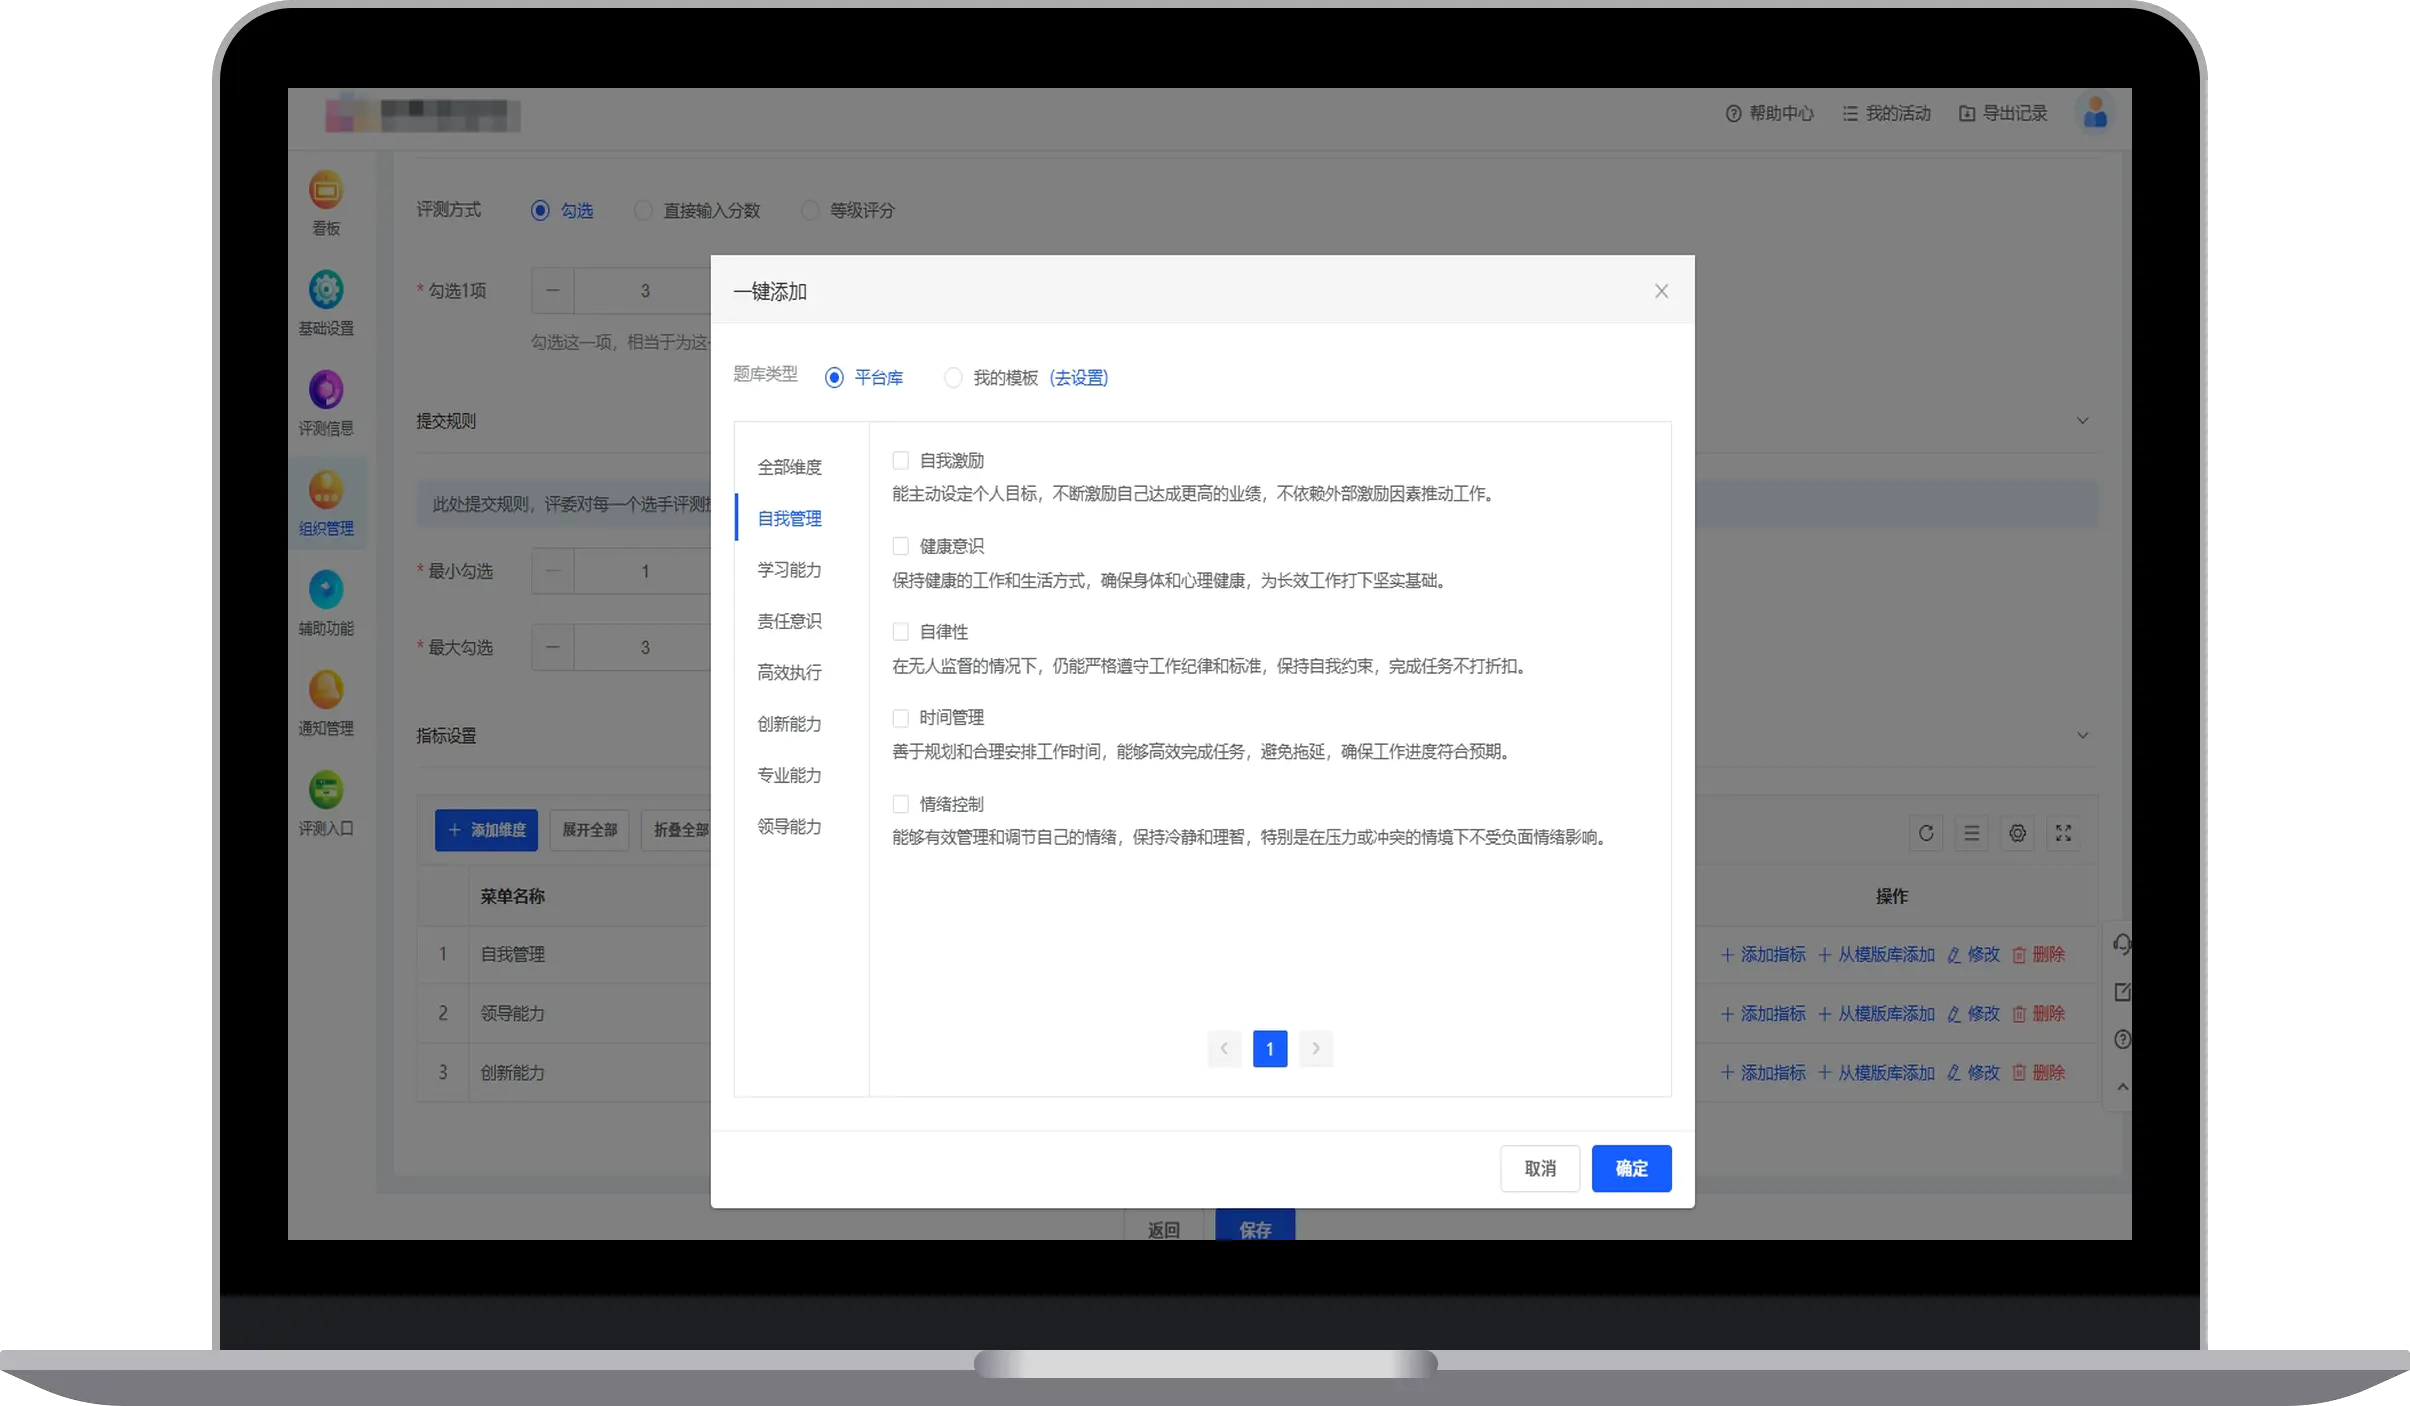Click the refresh icon above table

pyautogui.click(x=1925, y=833)
